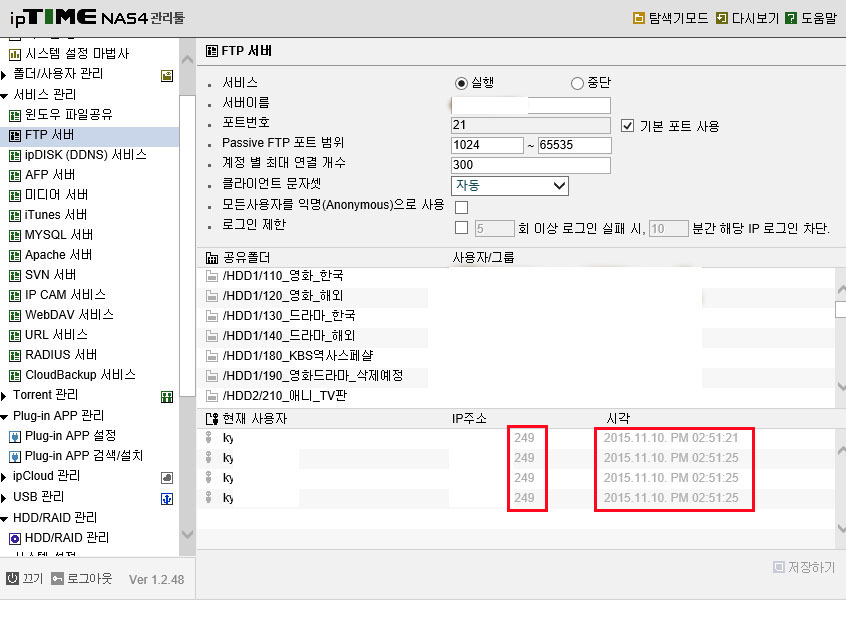This screenshot has width=846, height=621.
Task: Expand the 폴더/사용자 관리 tree node
Action: point(4,74)
